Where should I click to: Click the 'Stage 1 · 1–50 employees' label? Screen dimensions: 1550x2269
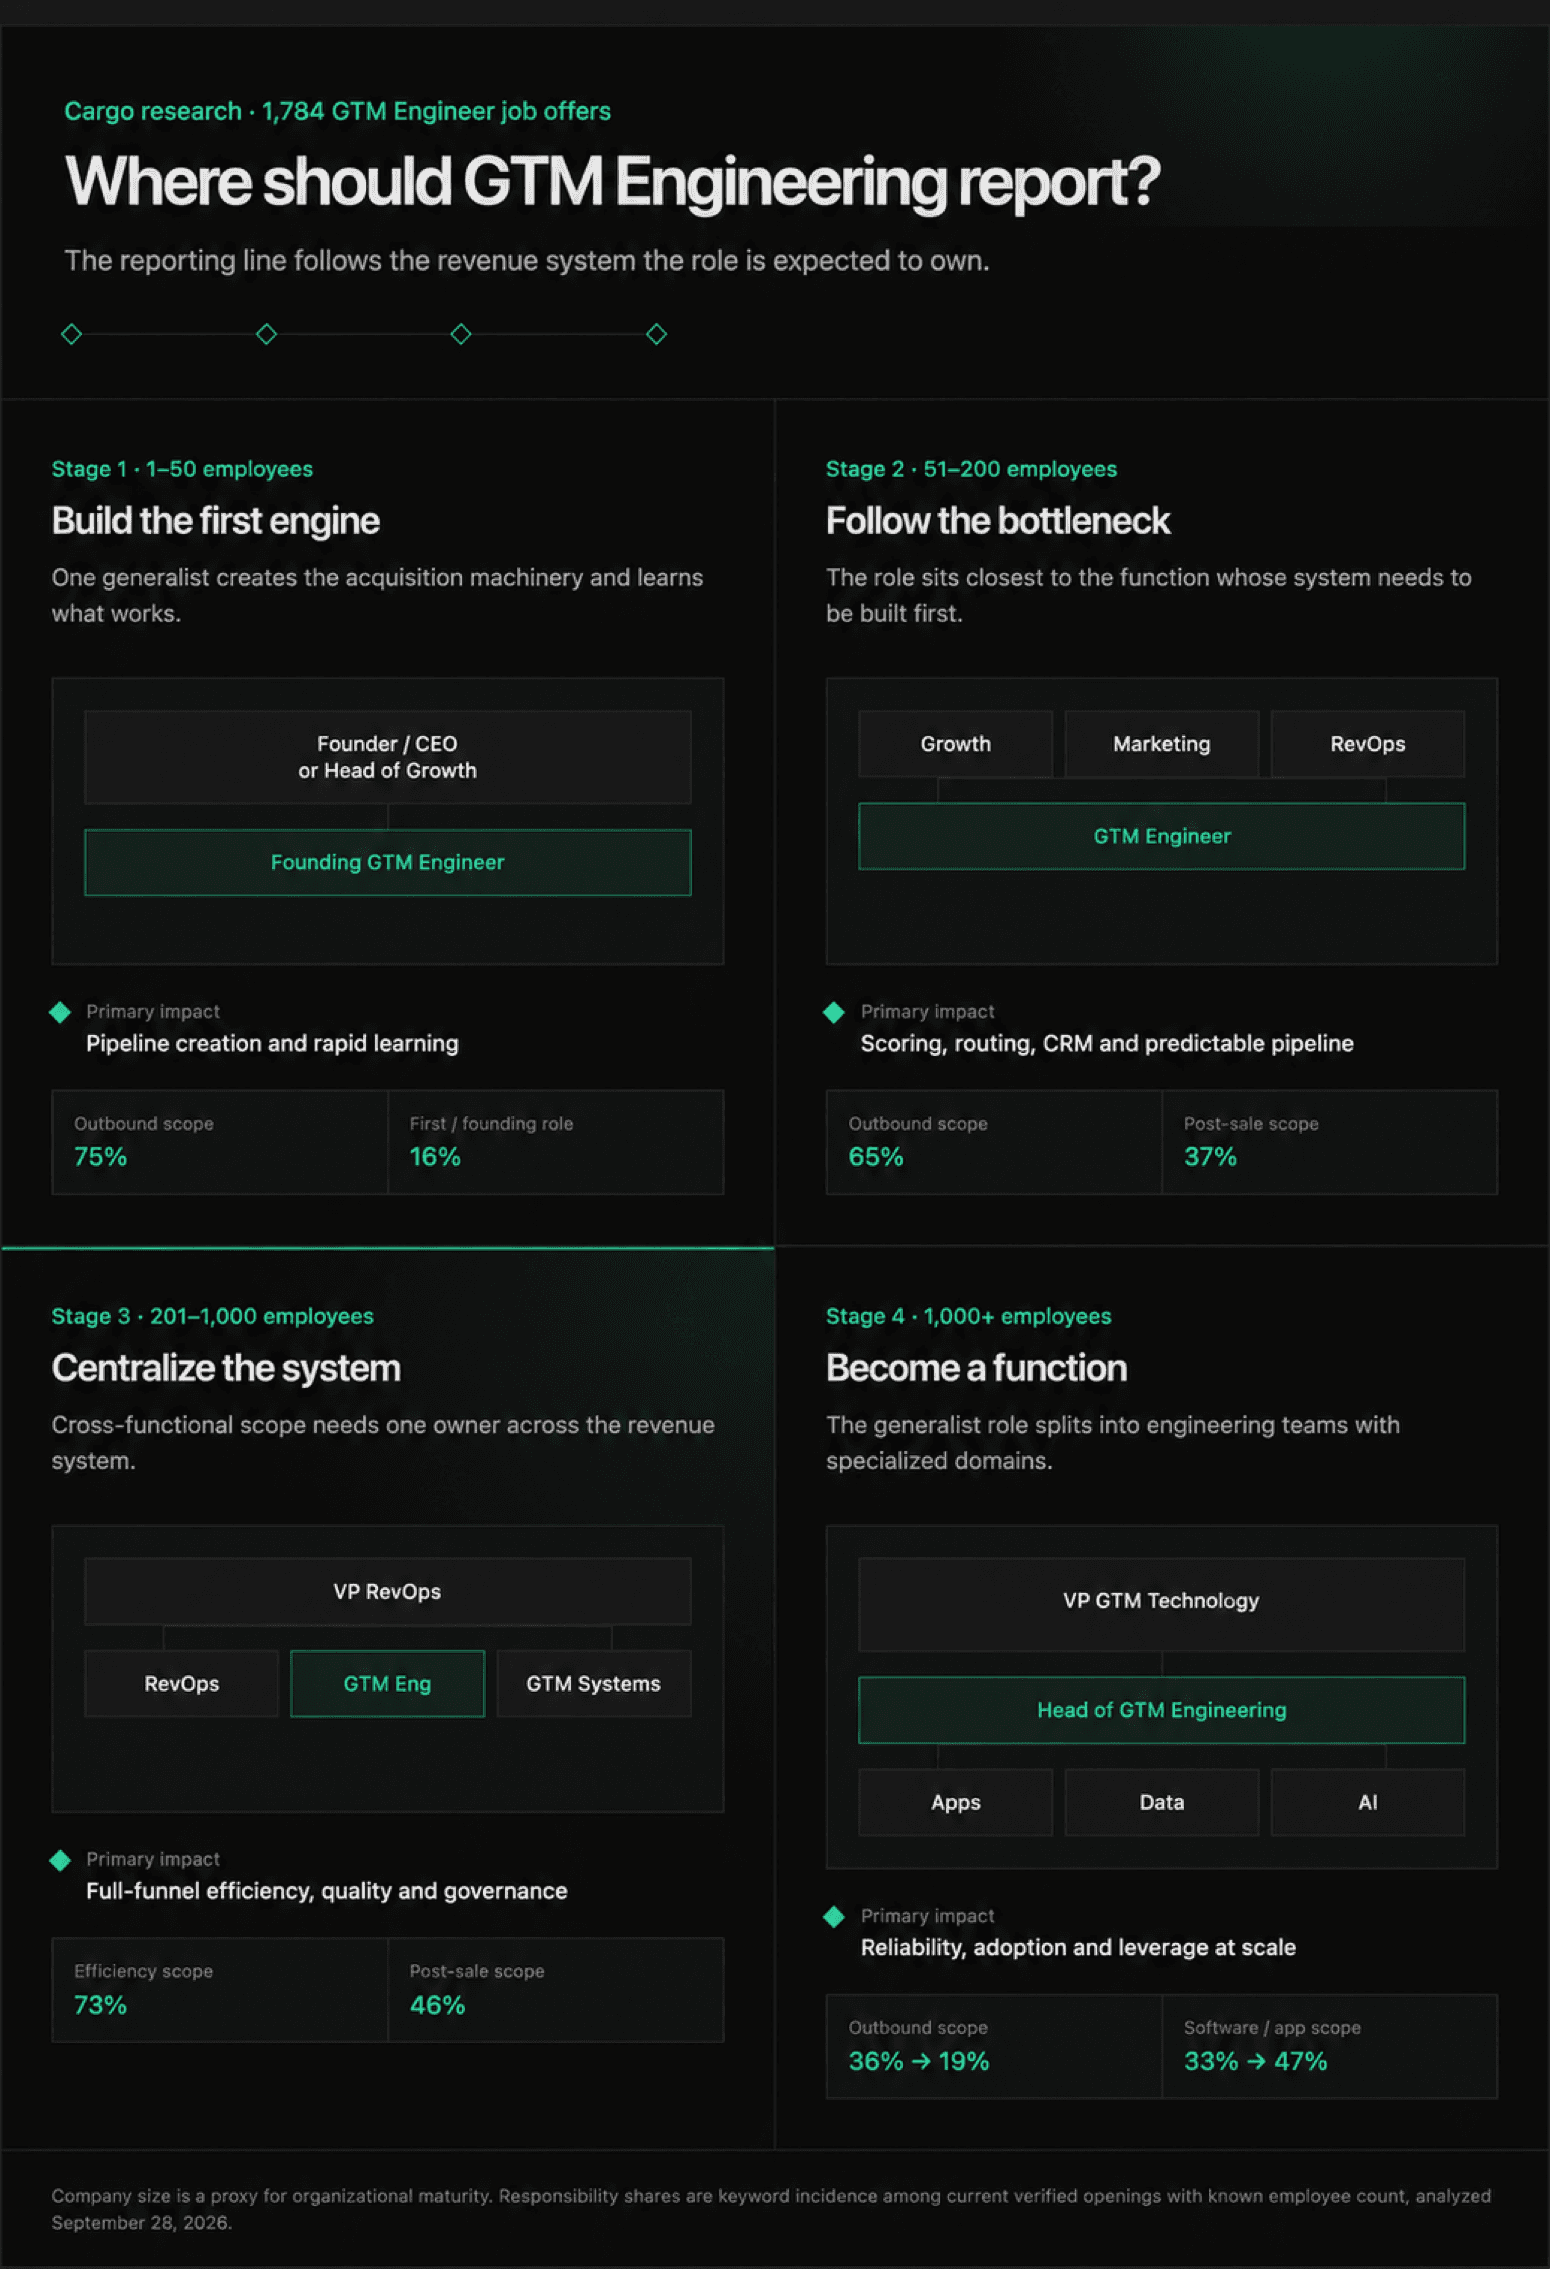click(182, 469)
